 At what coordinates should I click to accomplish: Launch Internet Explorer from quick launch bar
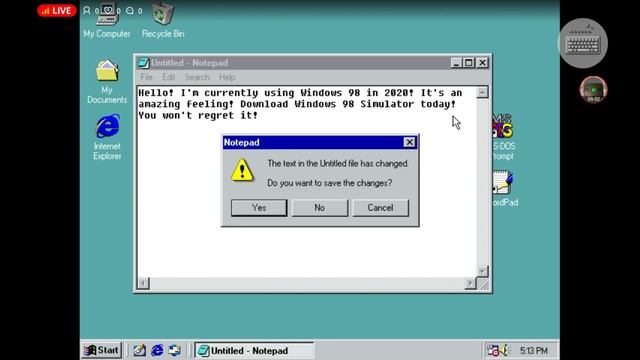coord(157,350)
